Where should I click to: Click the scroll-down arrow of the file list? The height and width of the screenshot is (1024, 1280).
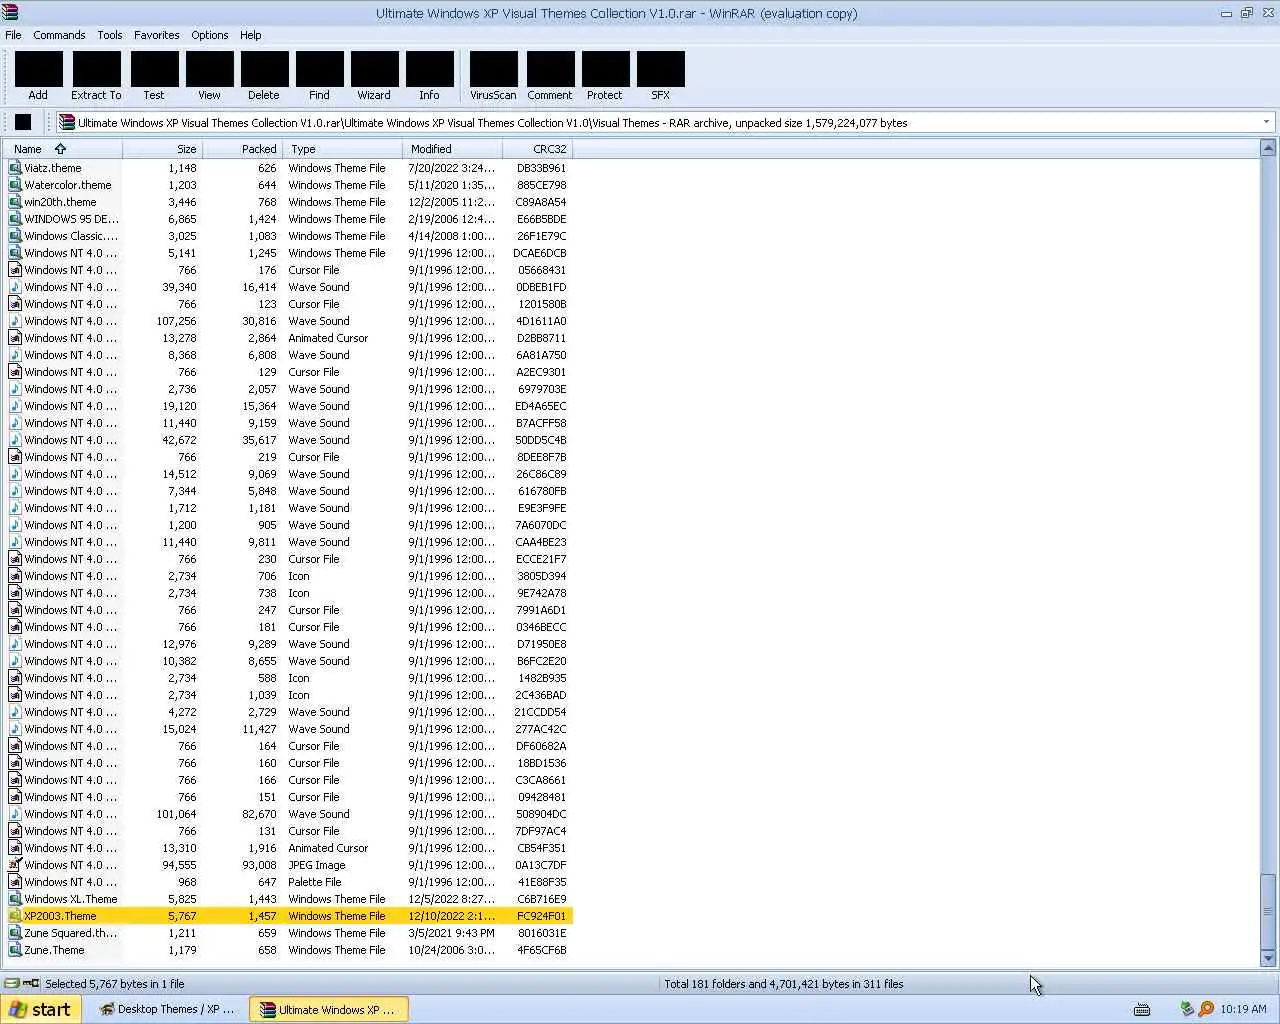point(1268,958)
